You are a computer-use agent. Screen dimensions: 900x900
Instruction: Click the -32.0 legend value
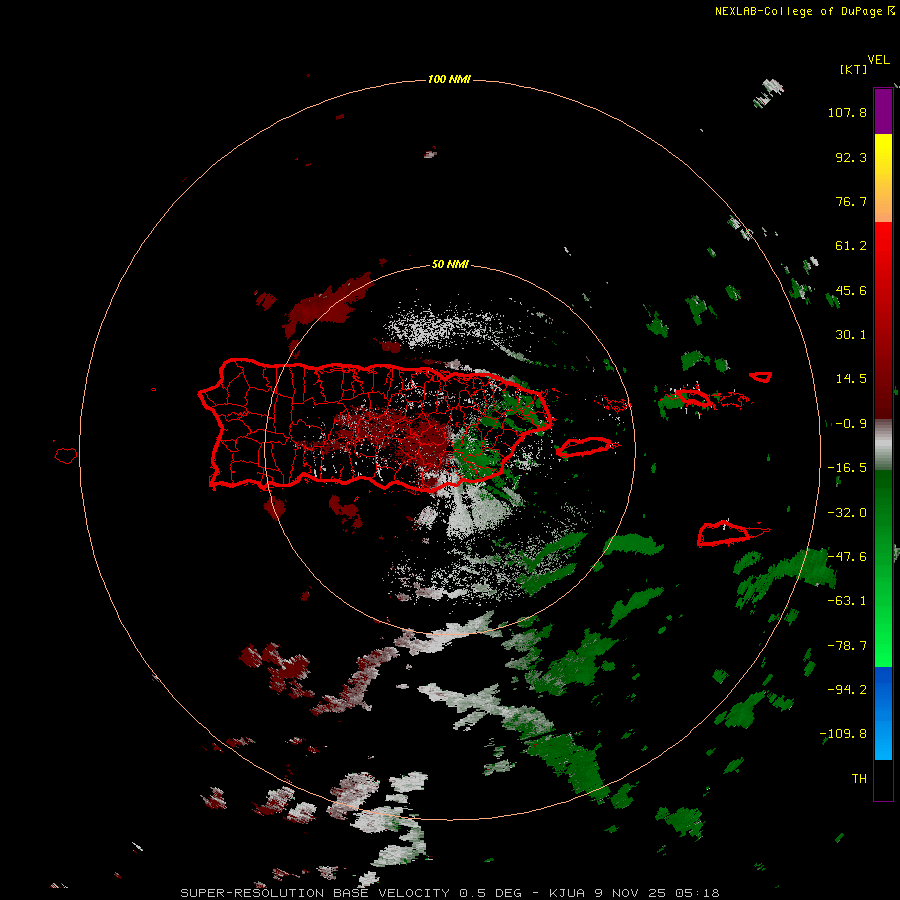pyautogui.click(x=847, y=513)
